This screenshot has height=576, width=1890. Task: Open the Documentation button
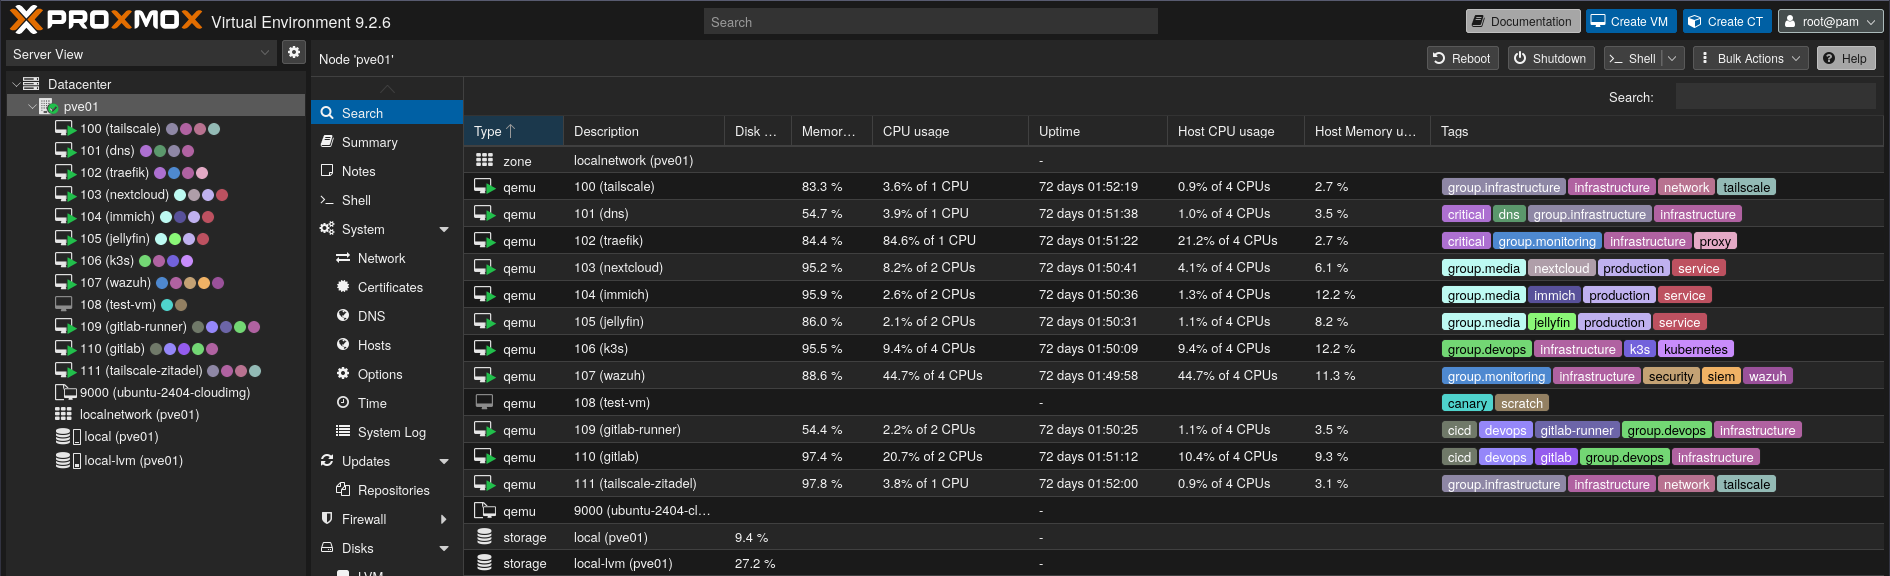tap(1522, 21)
